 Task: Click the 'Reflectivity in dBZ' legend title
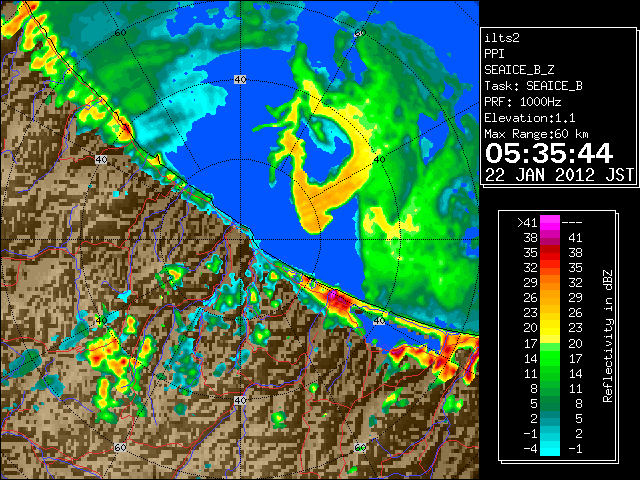click(607, 336)
